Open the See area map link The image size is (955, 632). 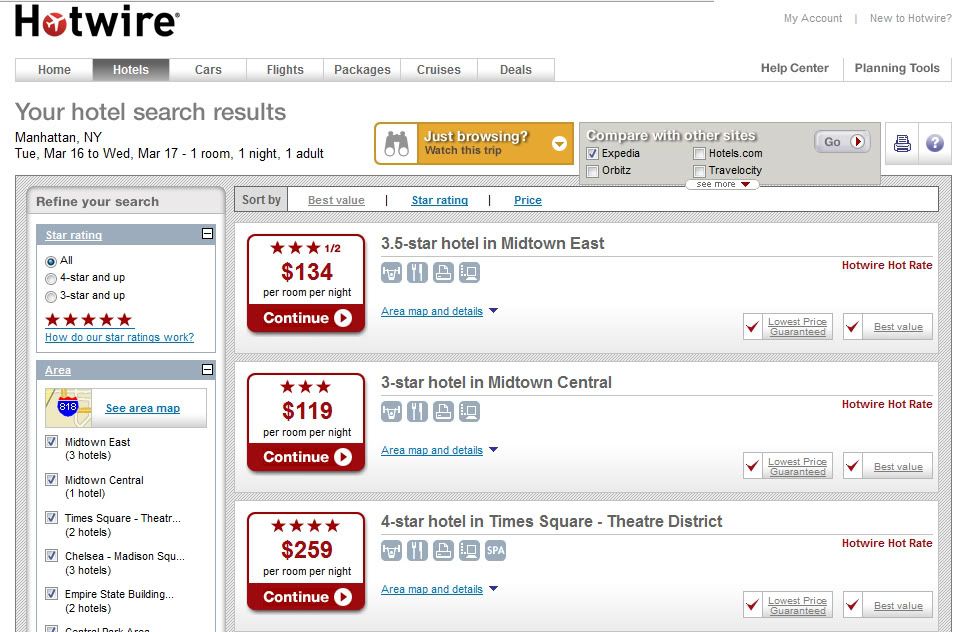[x=143, y=408]
